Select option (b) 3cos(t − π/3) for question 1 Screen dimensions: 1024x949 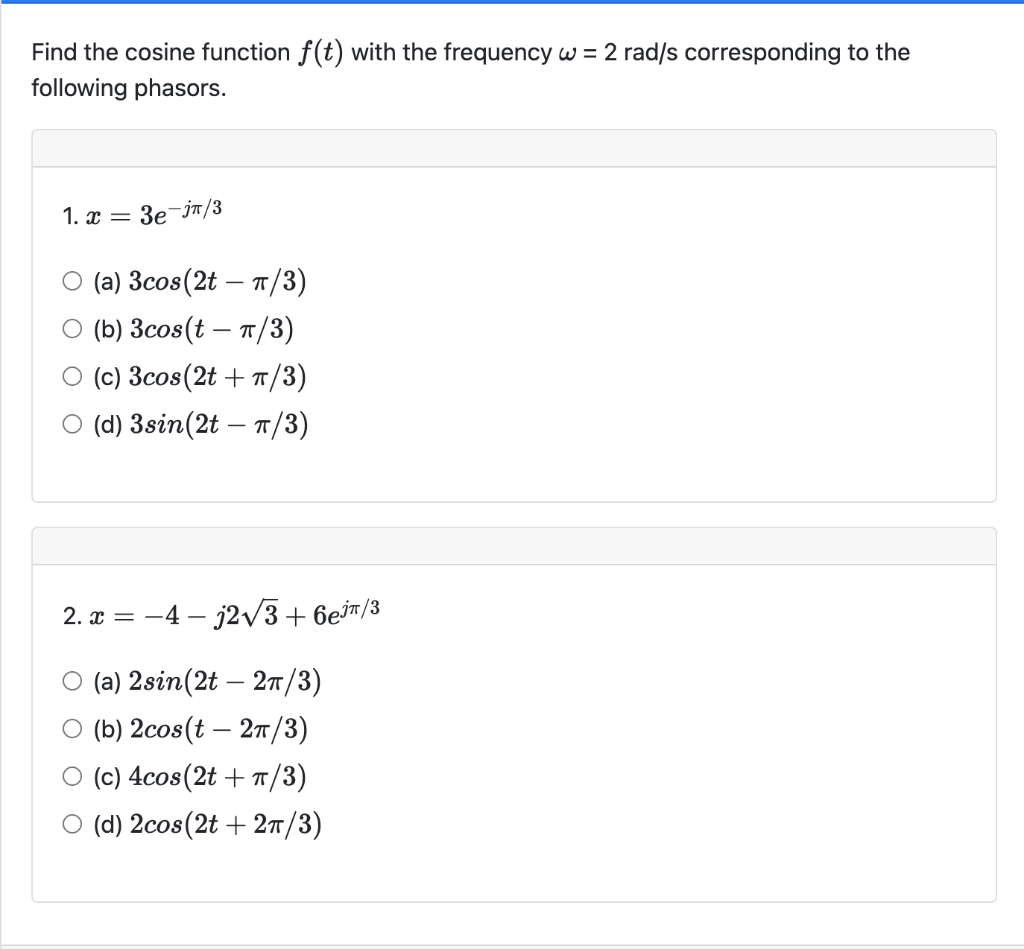(72, 328)
